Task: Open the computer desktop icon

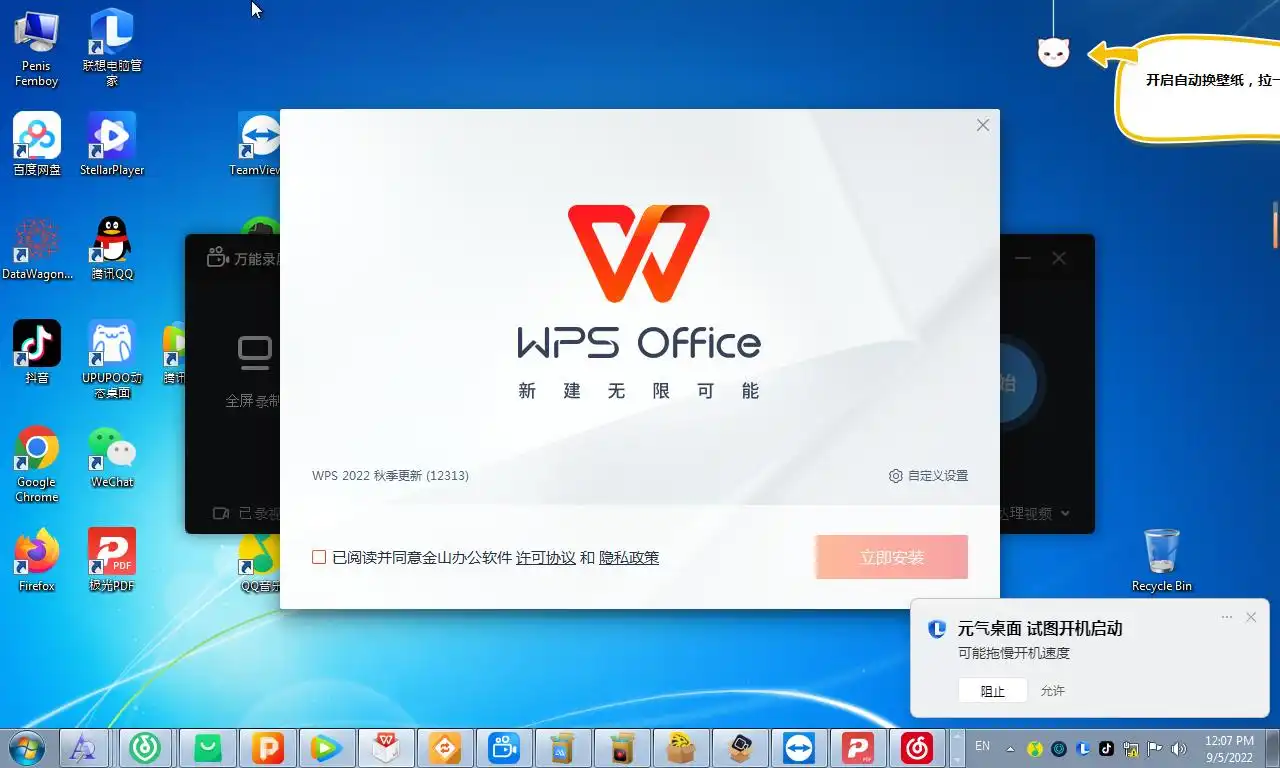Action: [37, 47]
